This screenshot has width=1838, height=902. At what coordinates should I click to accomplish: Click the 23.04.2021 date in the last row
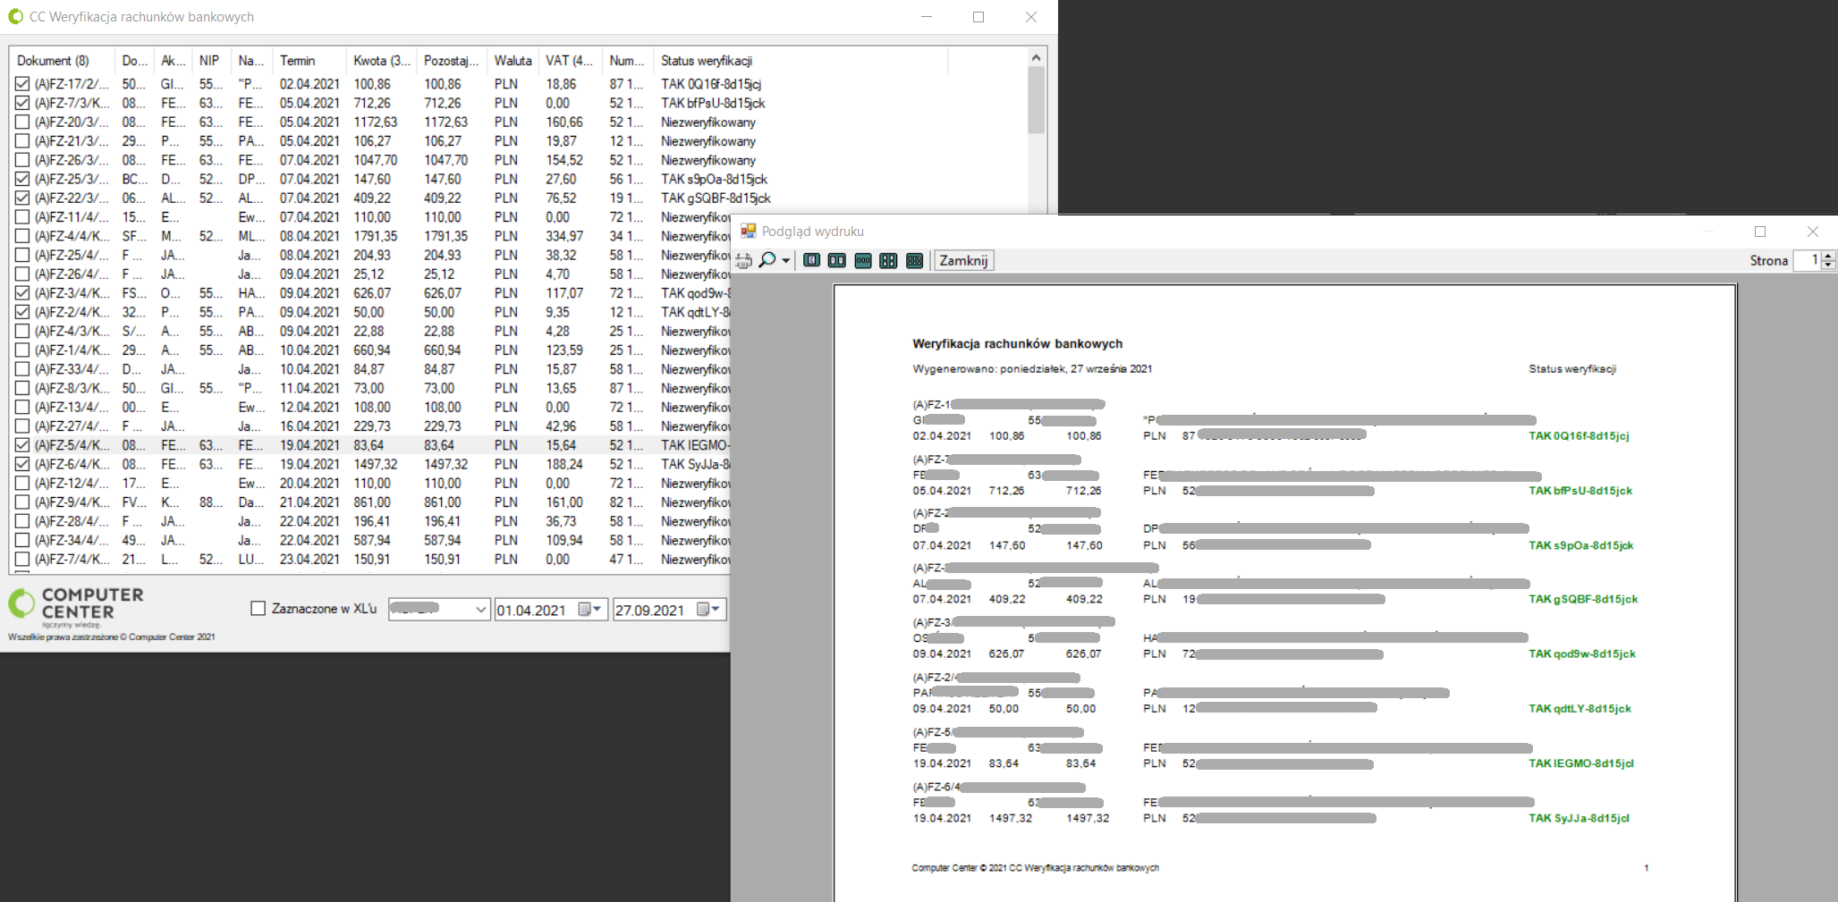tap(309, 559)
